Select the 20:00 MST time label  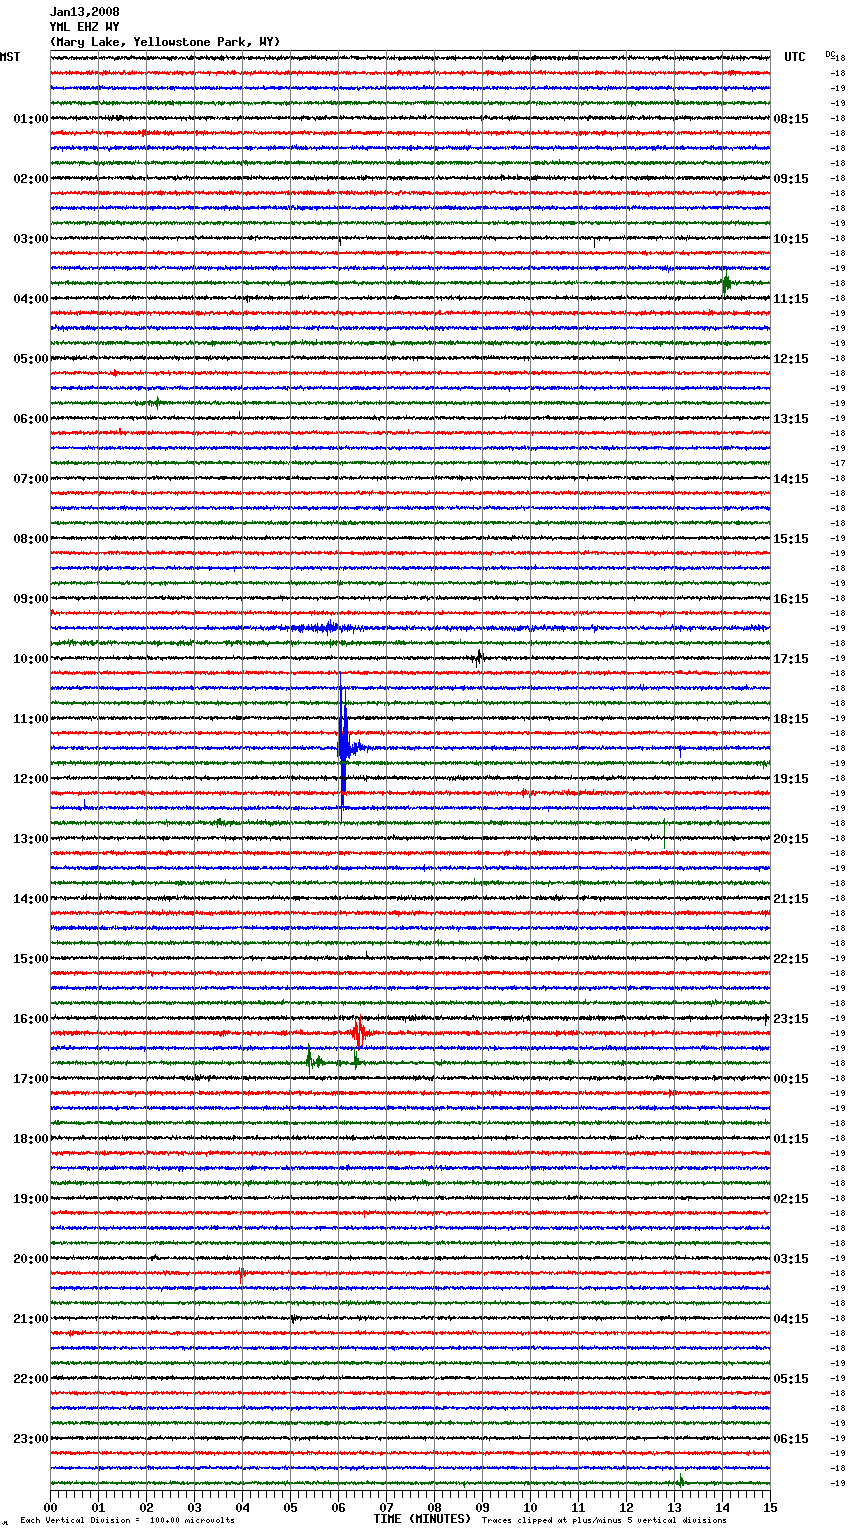(31, 1259)
